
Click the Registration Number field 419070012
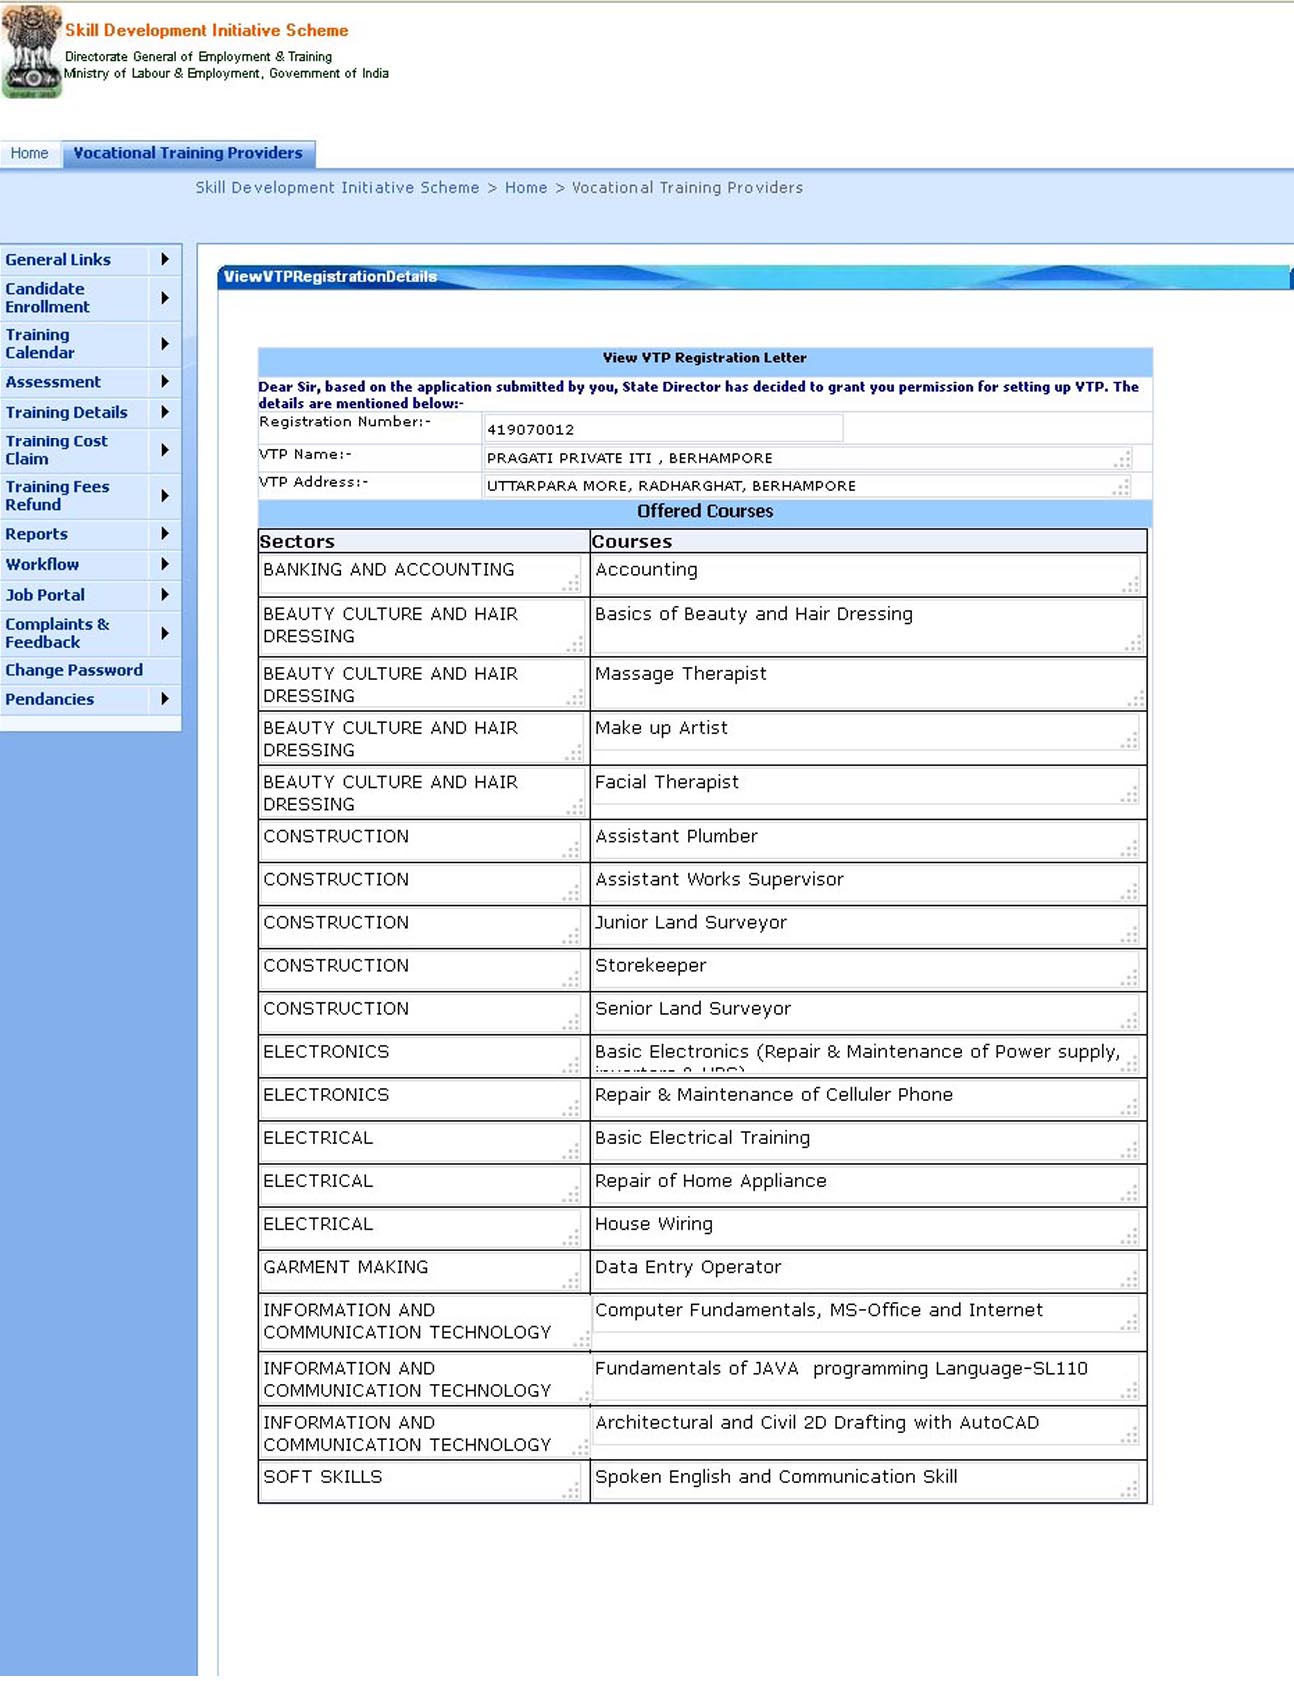(662, 429)
